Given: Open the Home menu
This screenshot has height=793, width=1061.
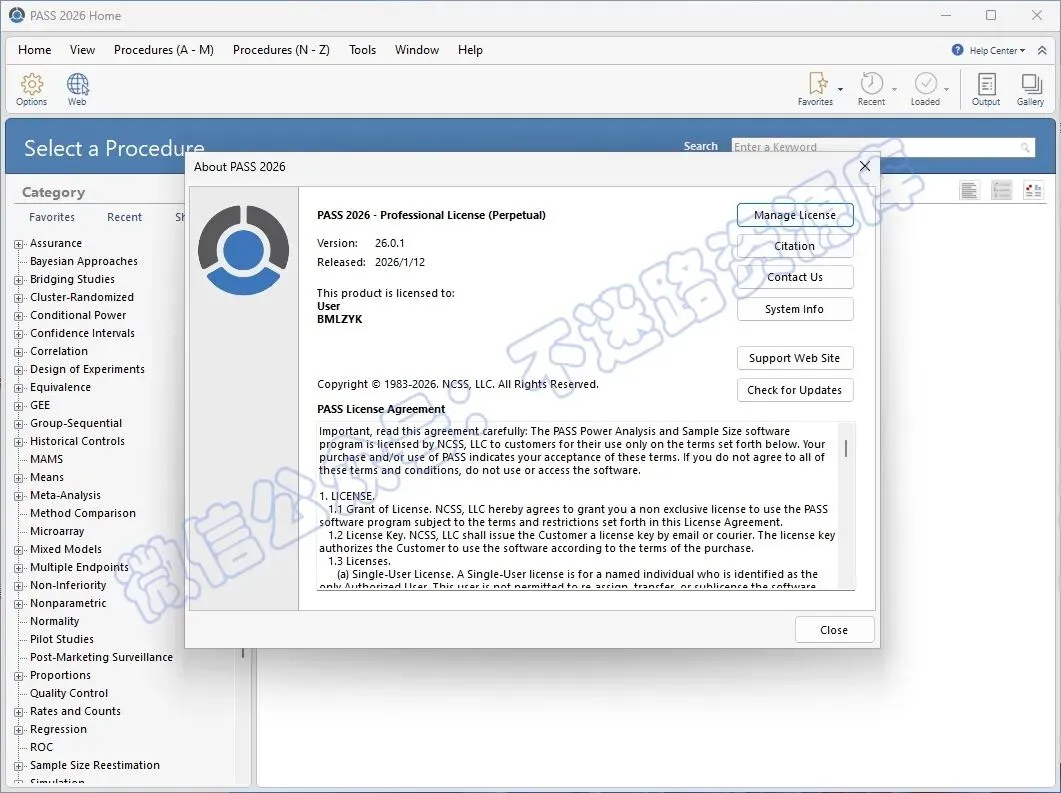Looking at the screenshot, I should [35, 50].
